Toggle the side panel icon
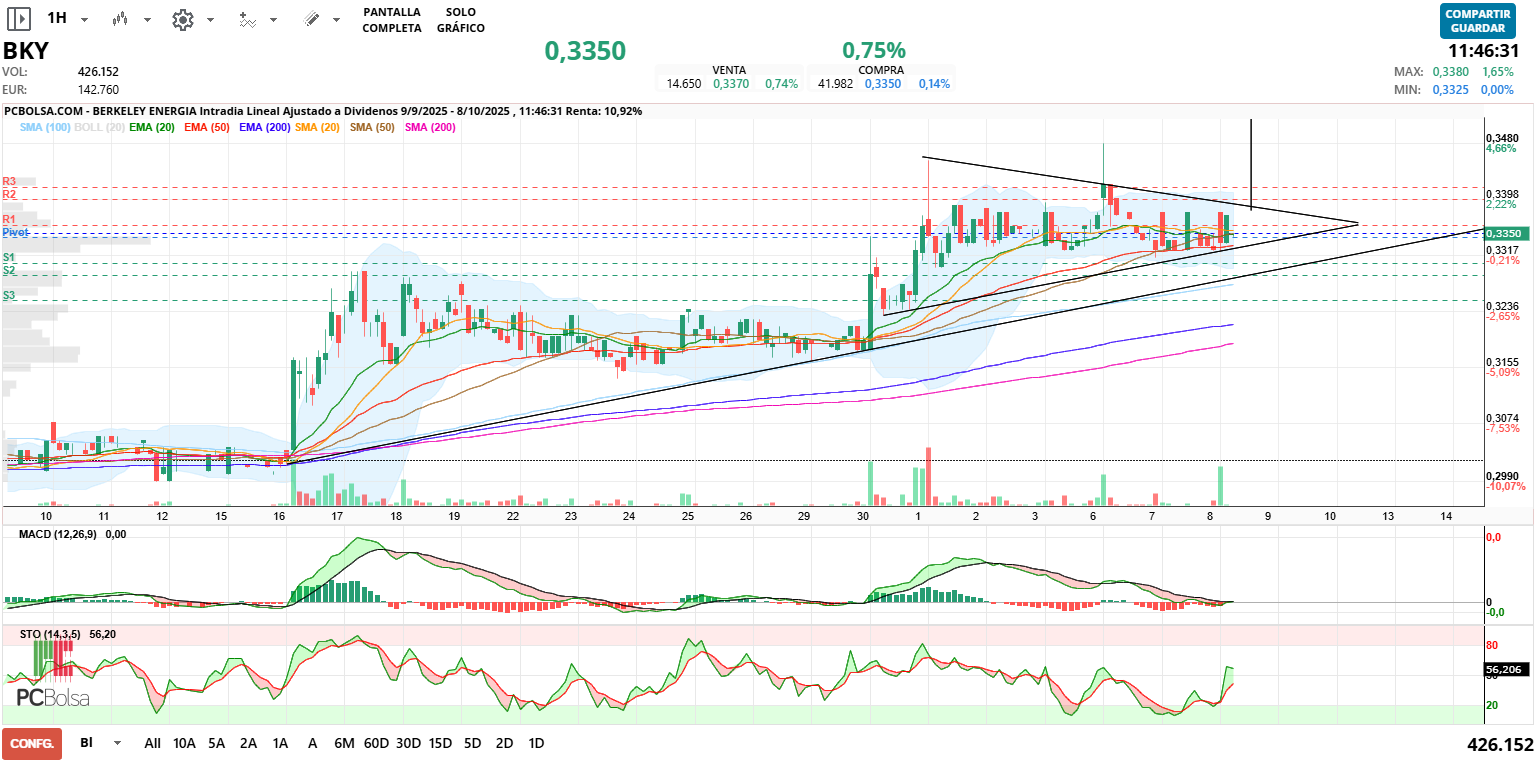Viewport: 1536px width, 766px height. click(x=18, y=19)
